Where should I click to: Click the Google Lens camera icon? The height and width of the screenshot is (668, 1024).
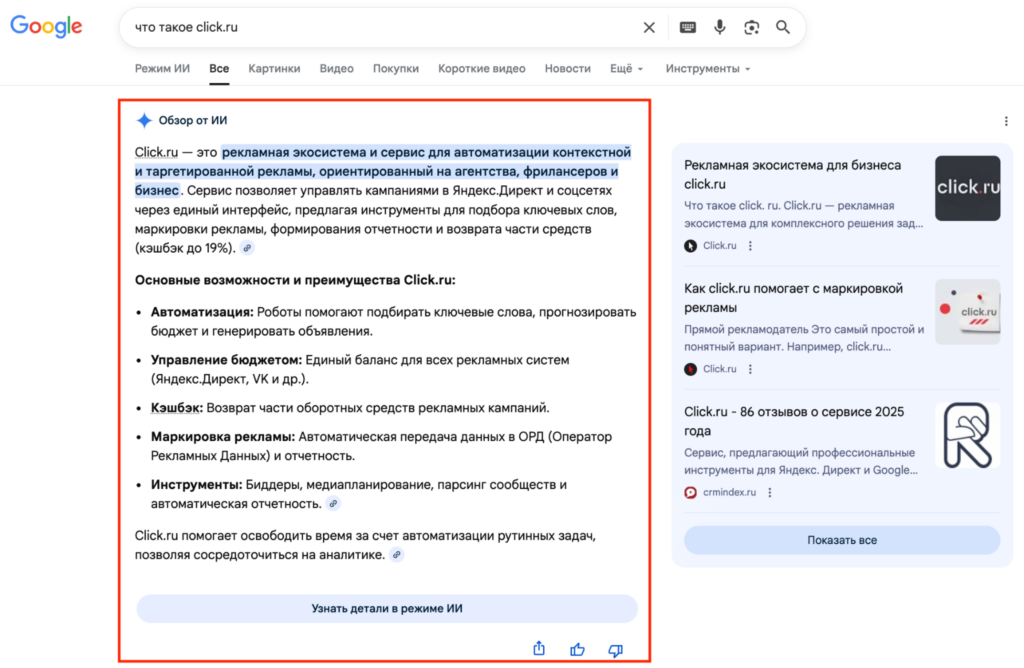(751, 28)
